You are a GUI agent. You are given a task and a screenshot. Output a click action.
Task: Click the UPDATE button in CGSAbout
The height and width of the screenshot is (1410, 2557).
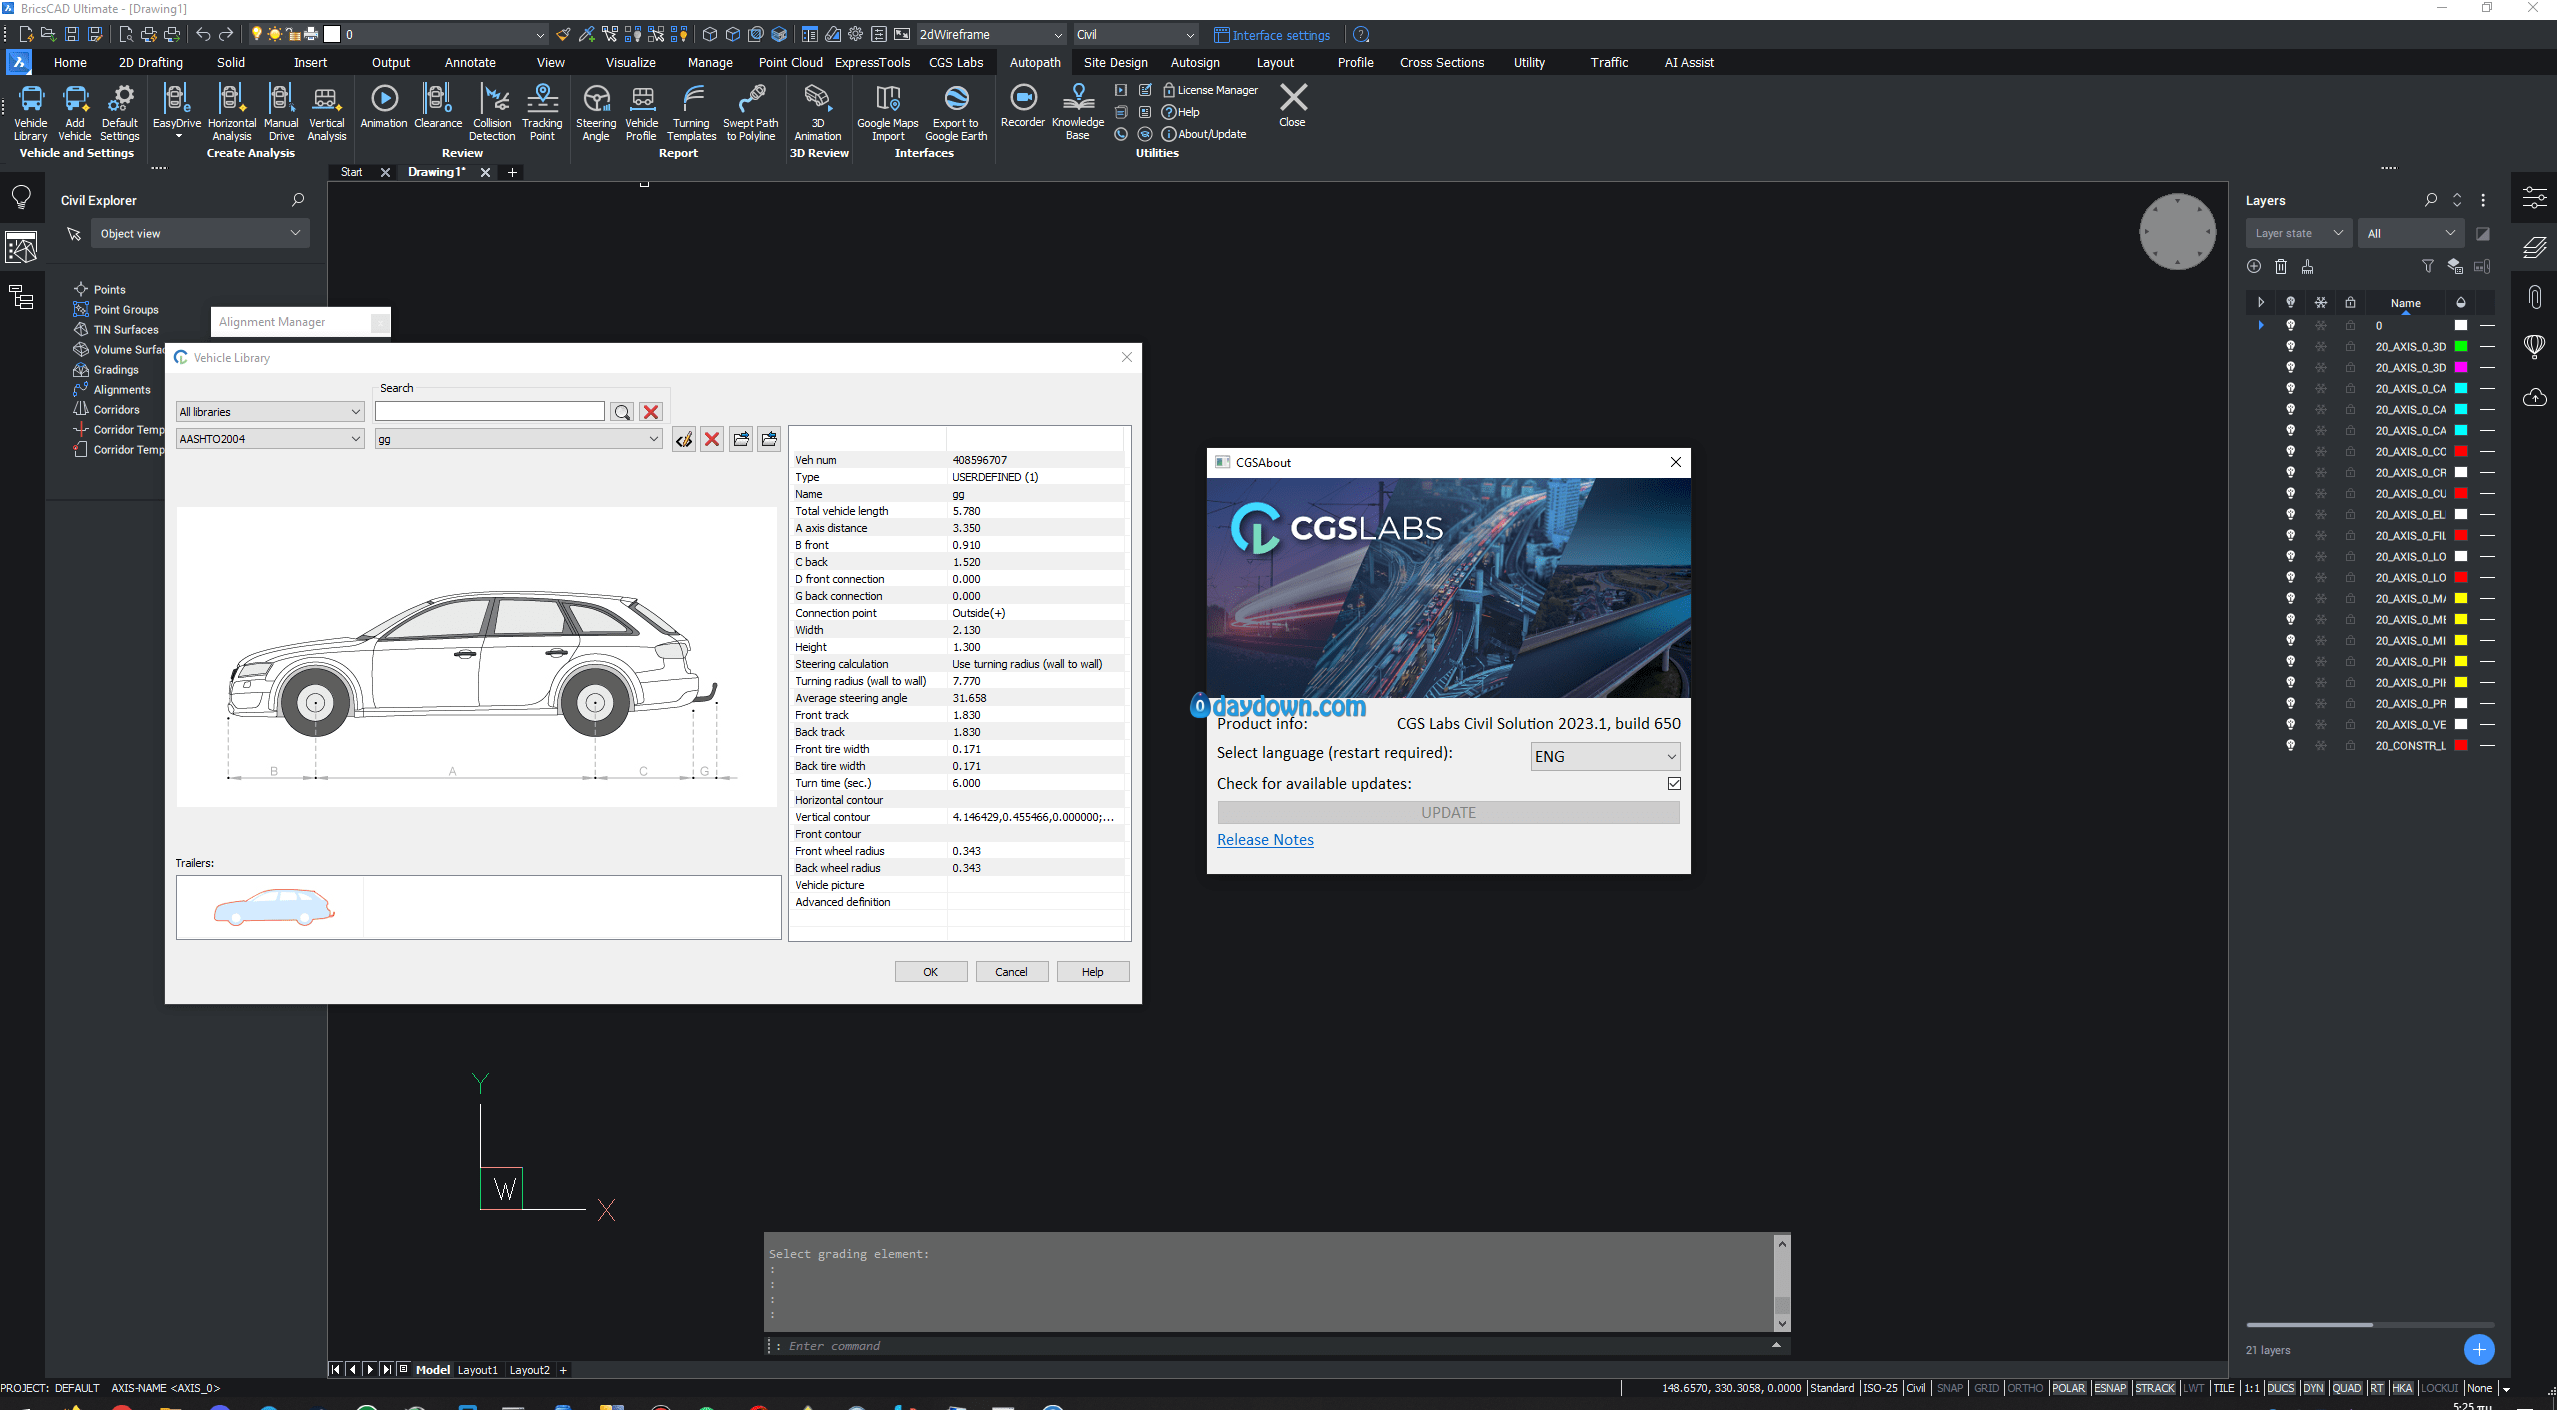[1448, 813]
